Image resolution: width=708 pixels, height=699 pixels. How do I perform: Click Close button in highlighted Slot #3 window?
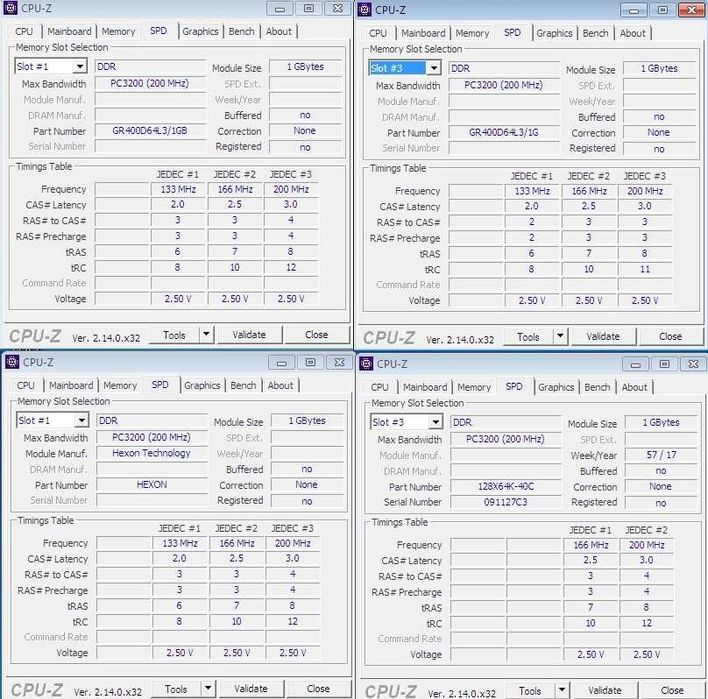pos(671,337)
